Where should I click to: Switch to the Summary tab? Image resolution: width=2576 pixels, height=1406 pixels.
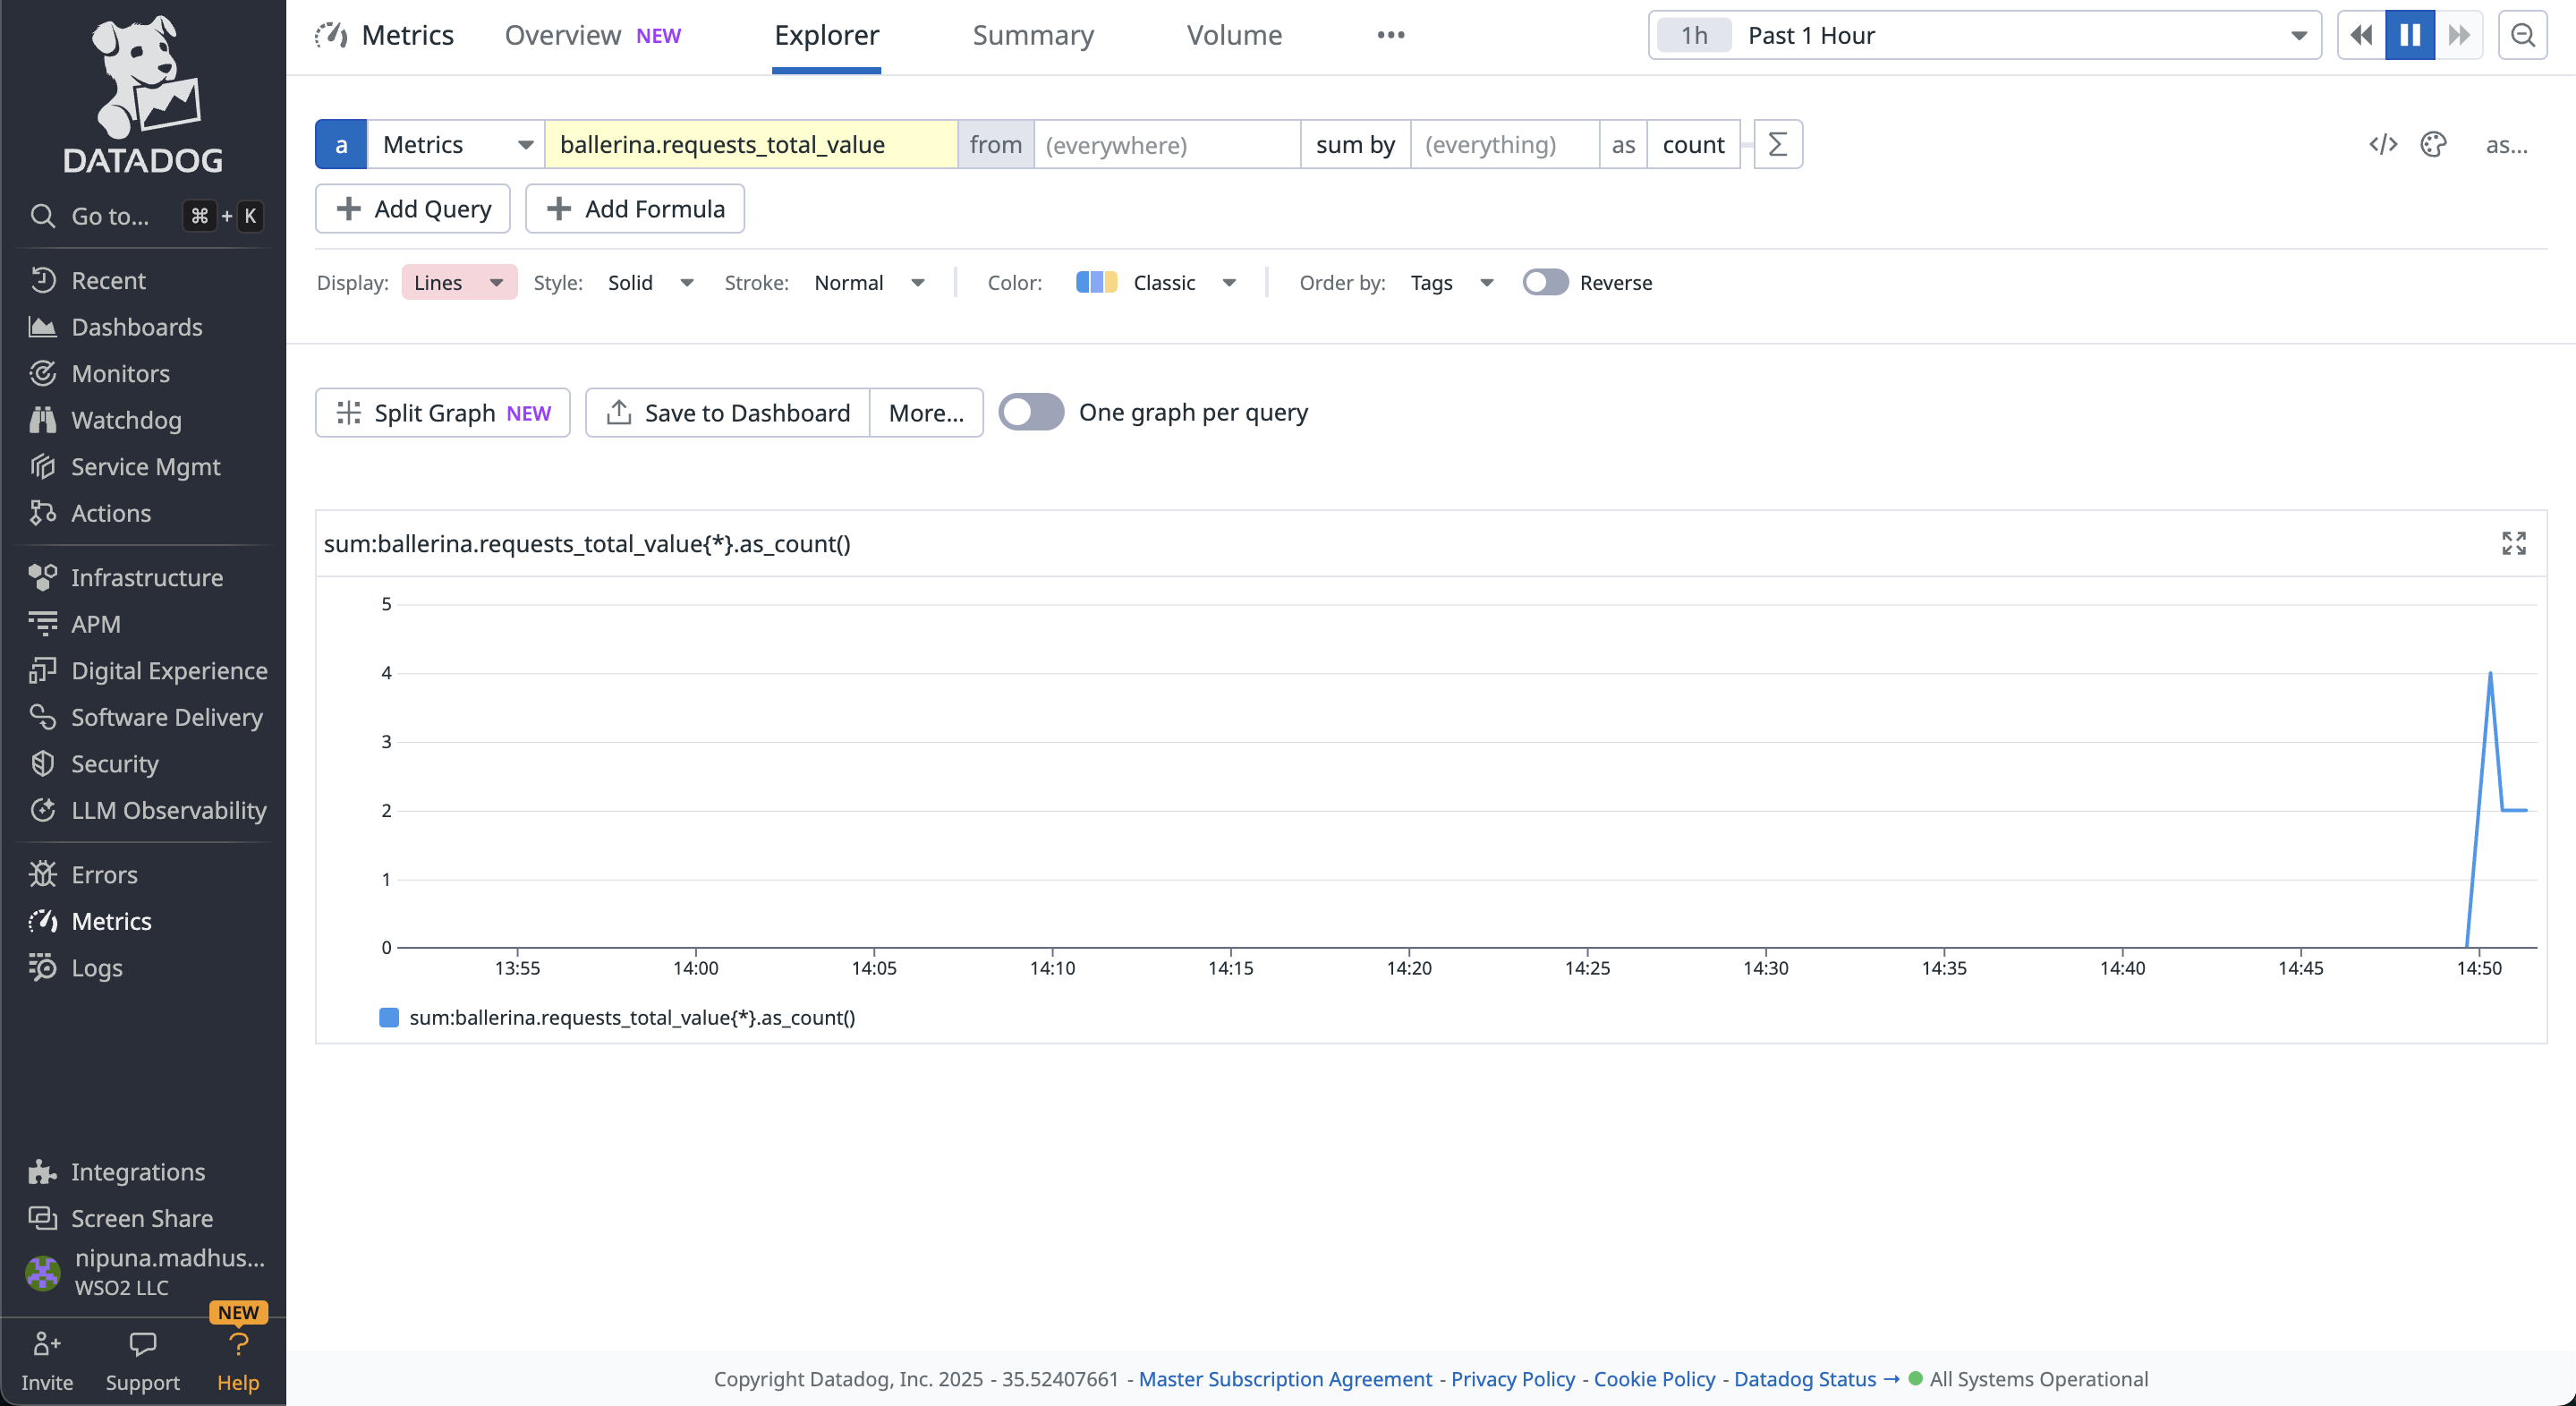point(1033,36)
